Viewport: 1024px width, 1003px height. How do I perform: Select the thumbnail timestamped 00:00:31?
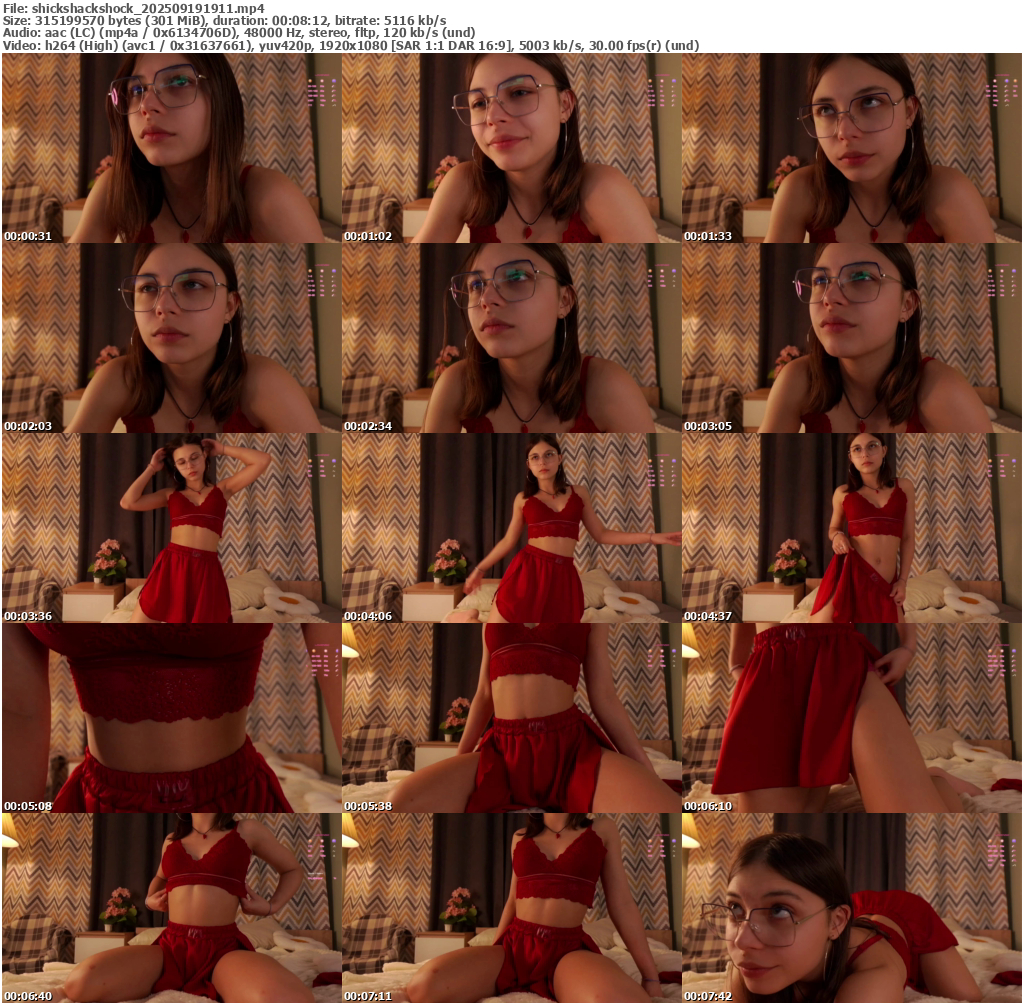pyautogui.click(x=171, y=148)
